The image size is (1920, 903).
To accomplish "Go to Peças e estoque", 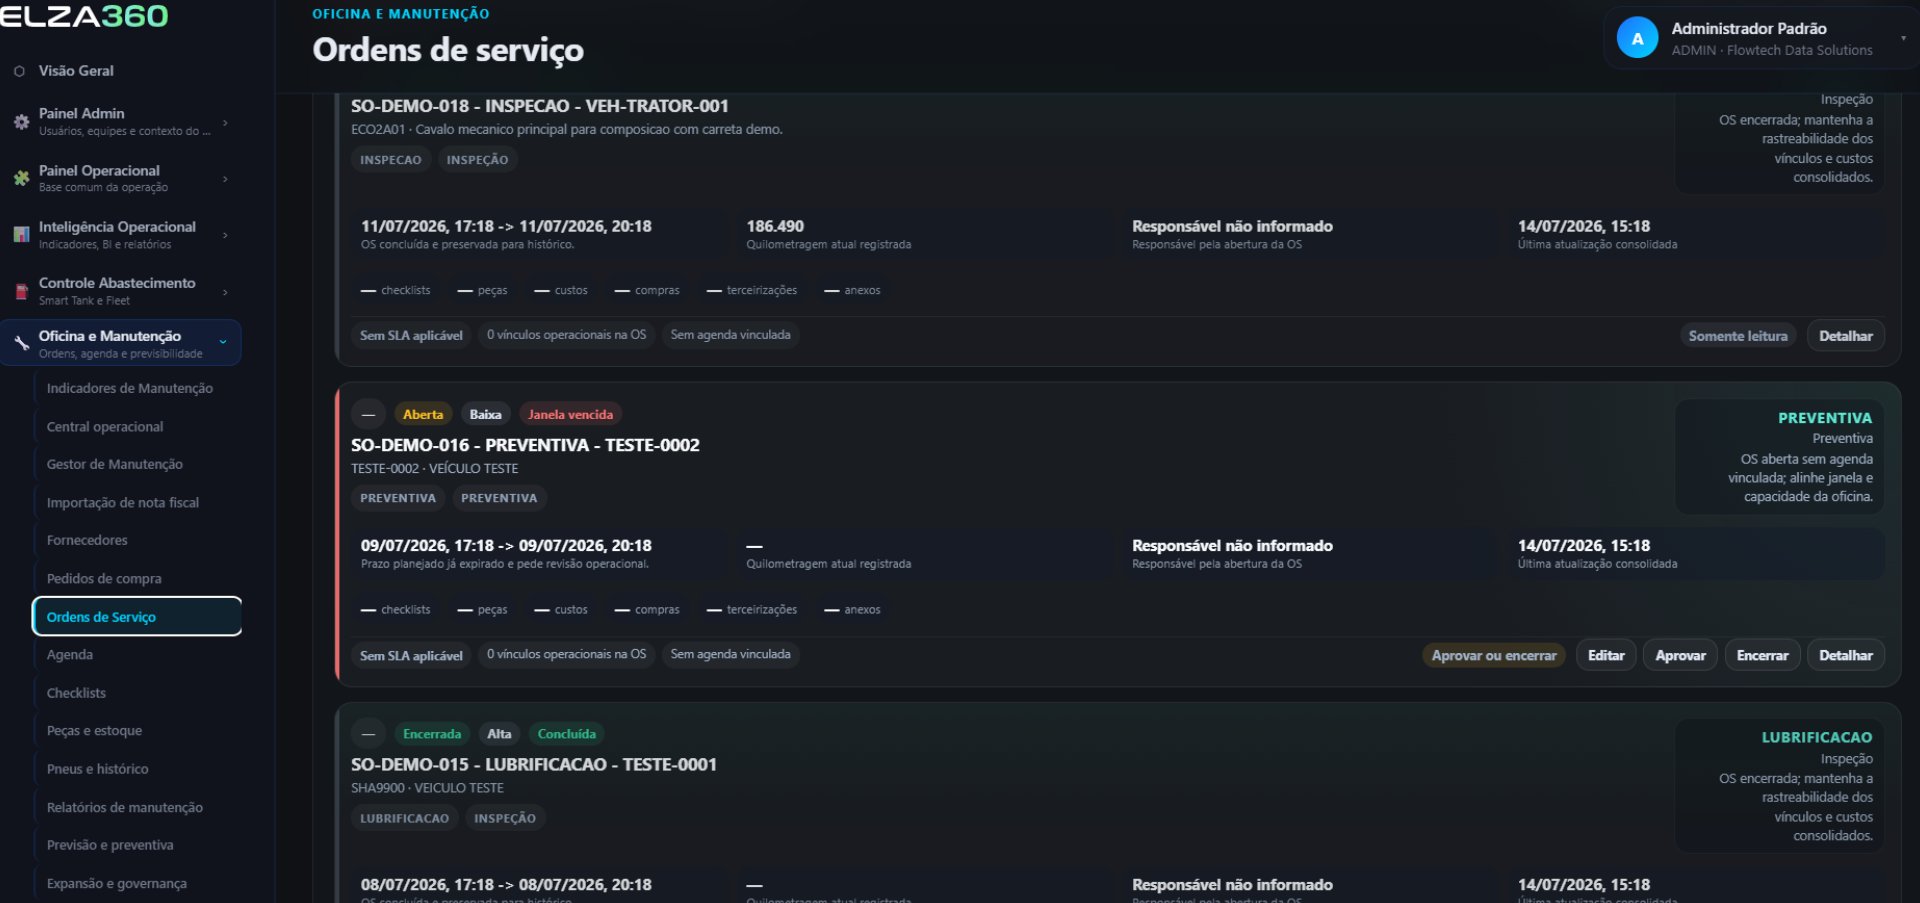I will (94, 730).
